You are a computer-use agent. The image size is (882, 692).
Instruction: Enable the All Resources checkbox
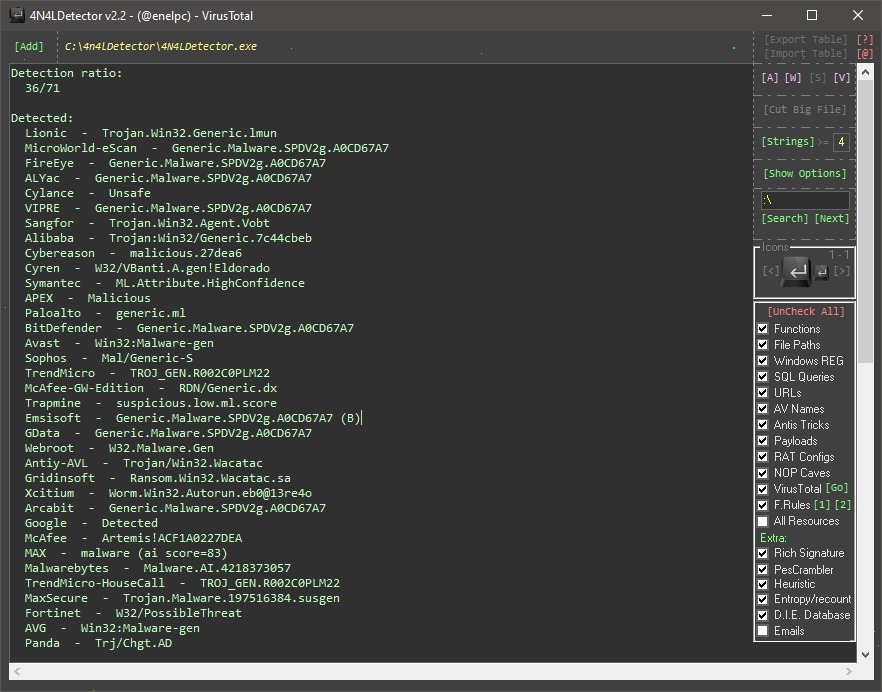(763, 521)
